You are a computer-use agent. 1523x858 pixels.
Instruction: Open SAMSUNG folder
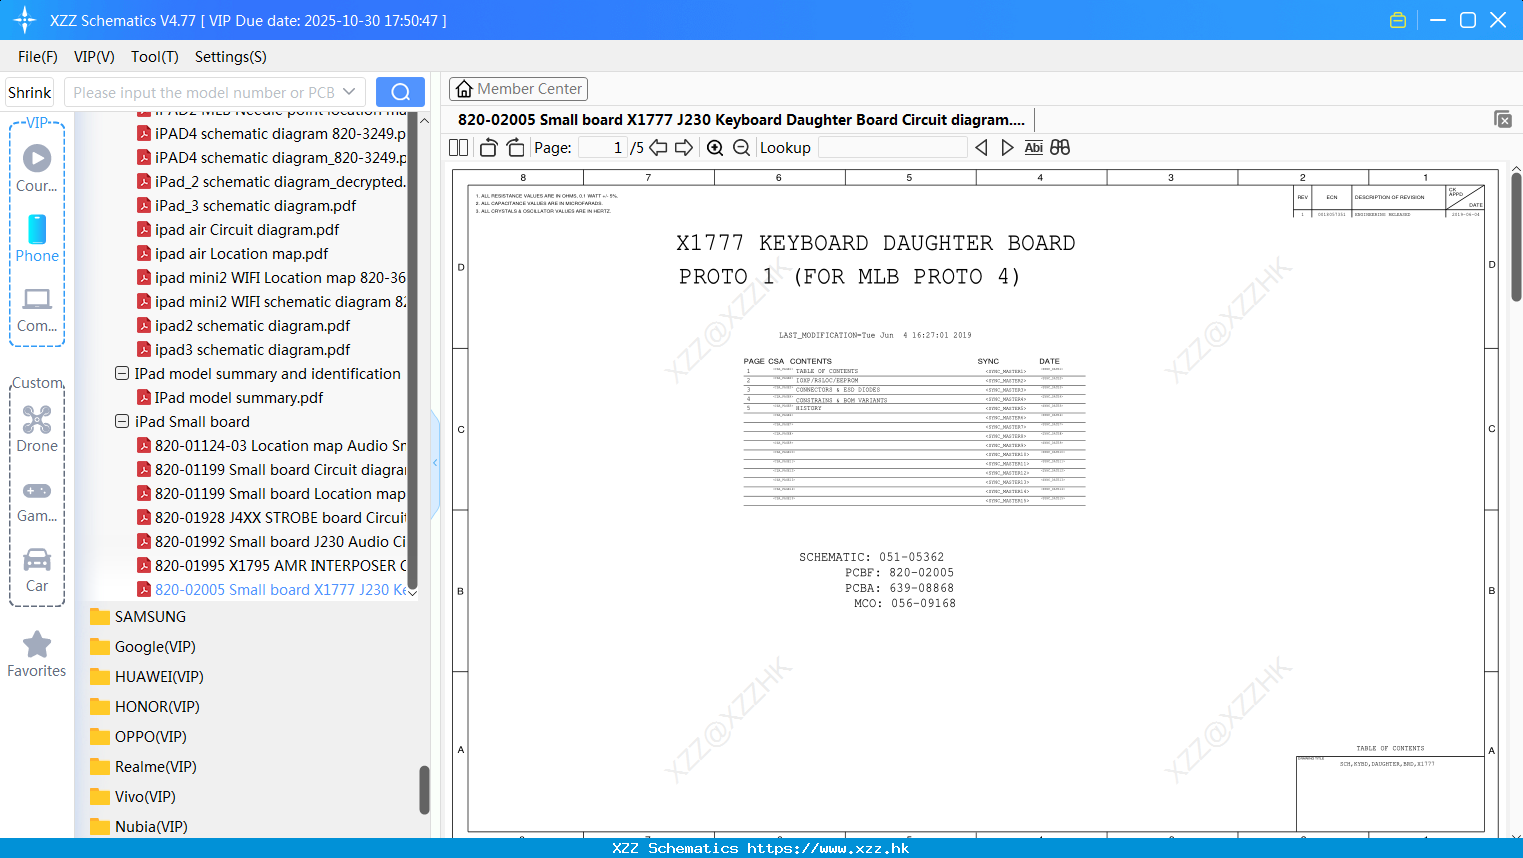click(x=138, y=617)
